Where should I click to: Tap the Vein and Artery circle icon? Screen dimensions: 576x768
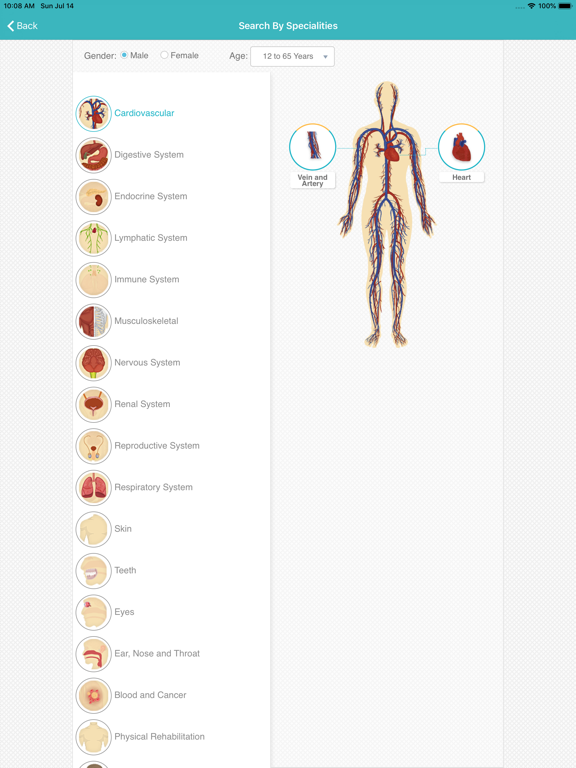coord(312,146)
